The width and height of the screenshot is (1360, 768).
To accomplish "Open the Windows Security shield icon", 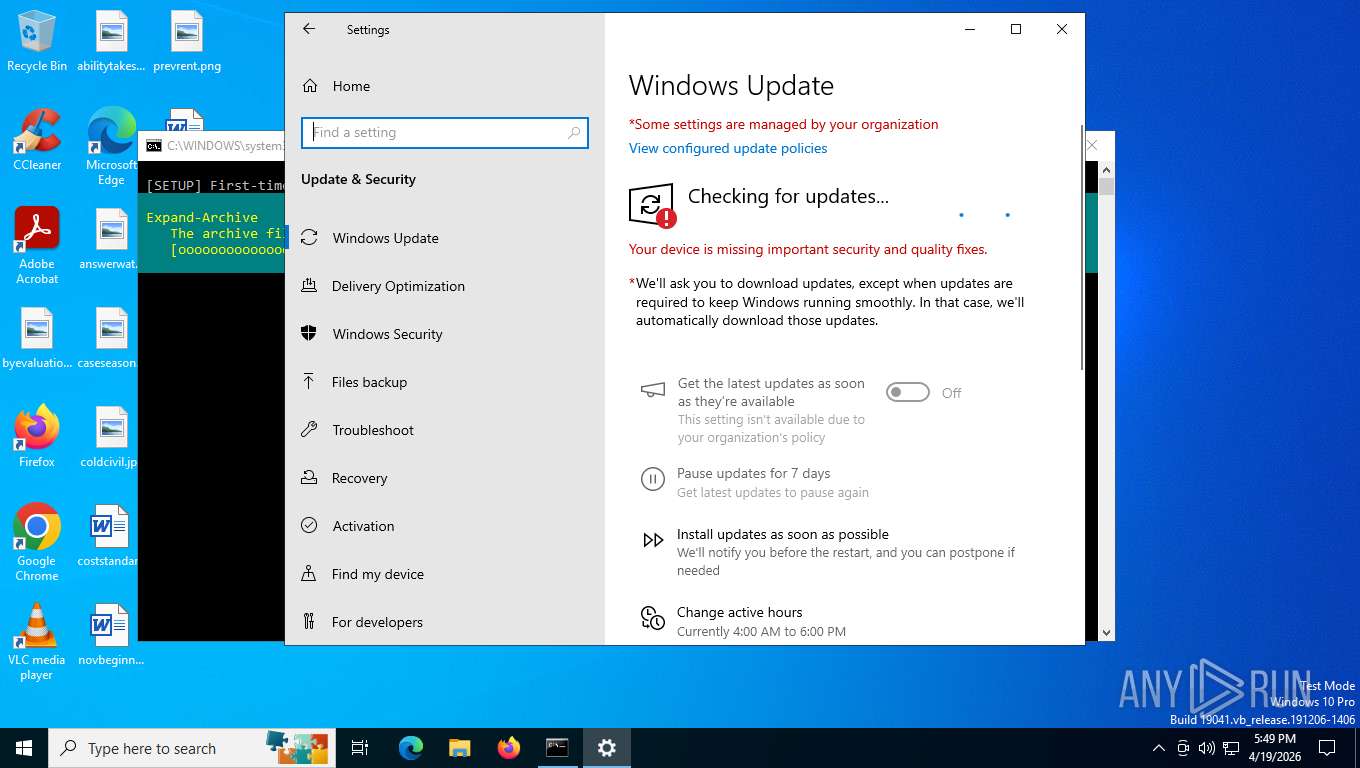I will click(309, 334).
